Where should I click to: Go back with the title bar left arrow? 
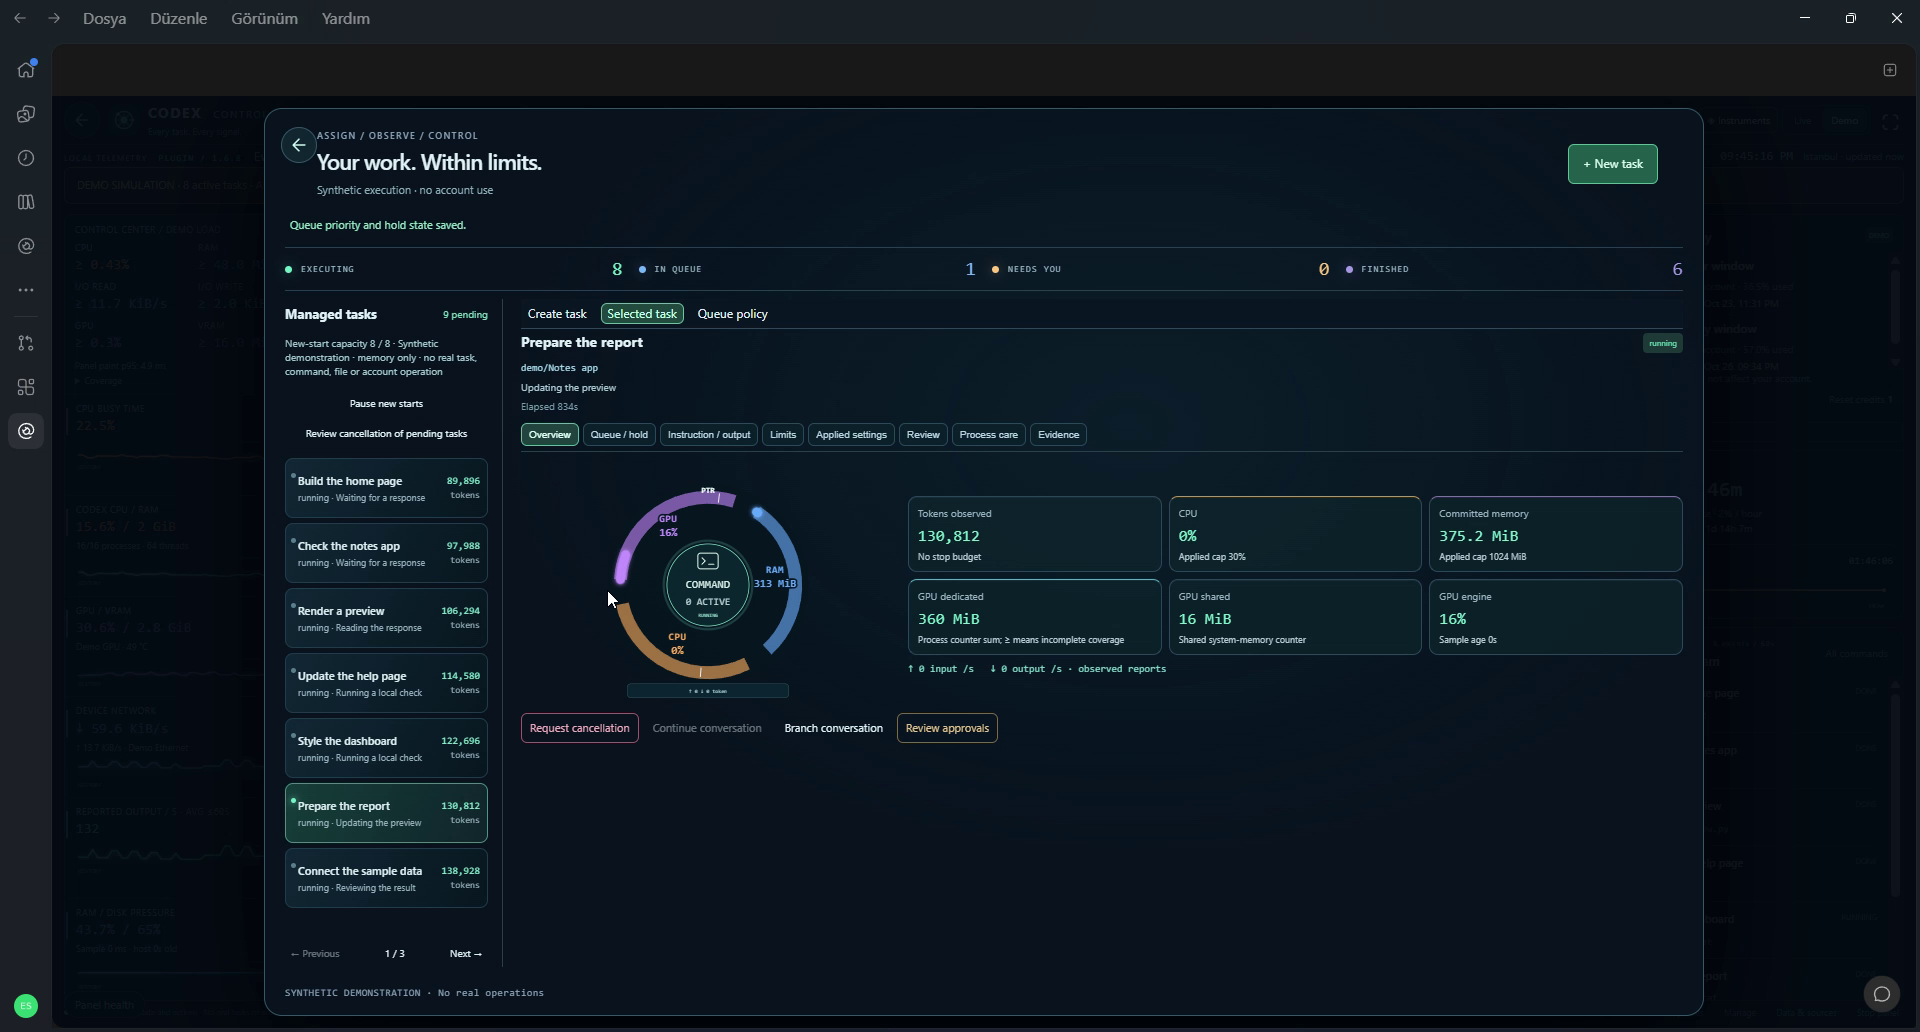(x=20, y=18)
